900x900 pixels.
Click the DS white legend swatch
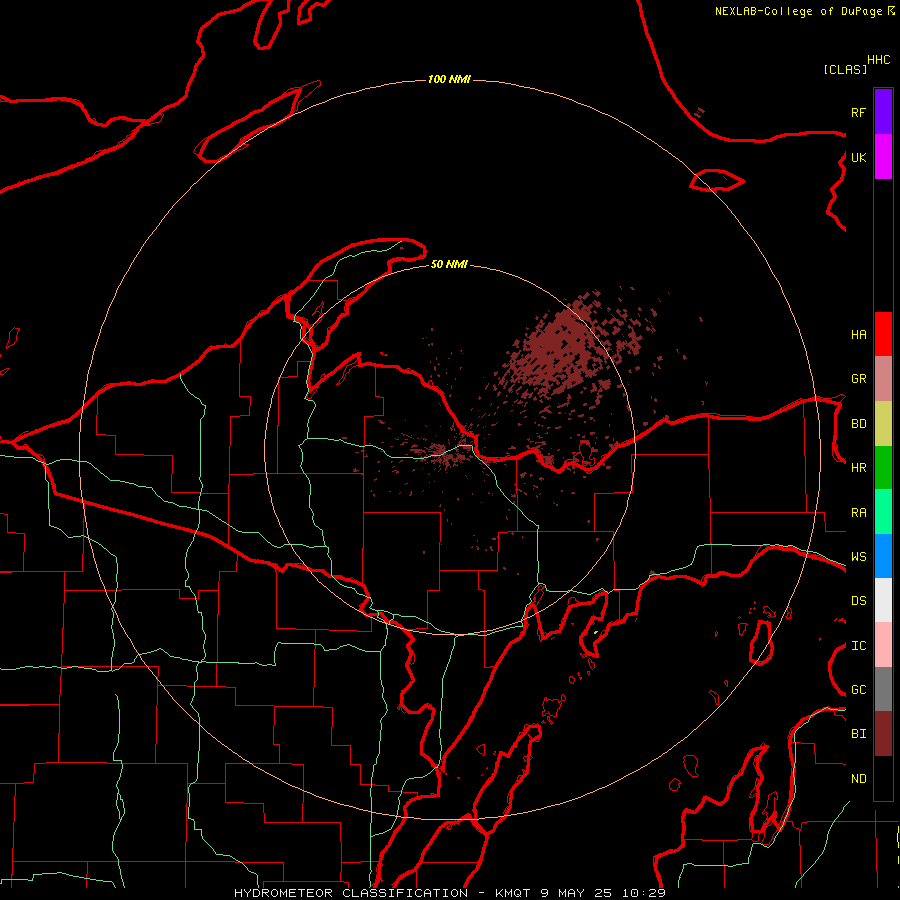tap(883, 600)
